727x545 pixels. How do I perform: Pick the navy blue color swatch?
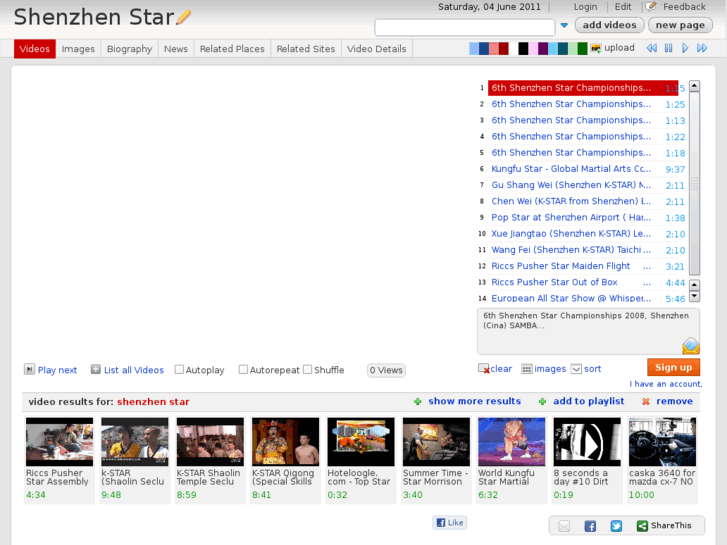(484, 48)
